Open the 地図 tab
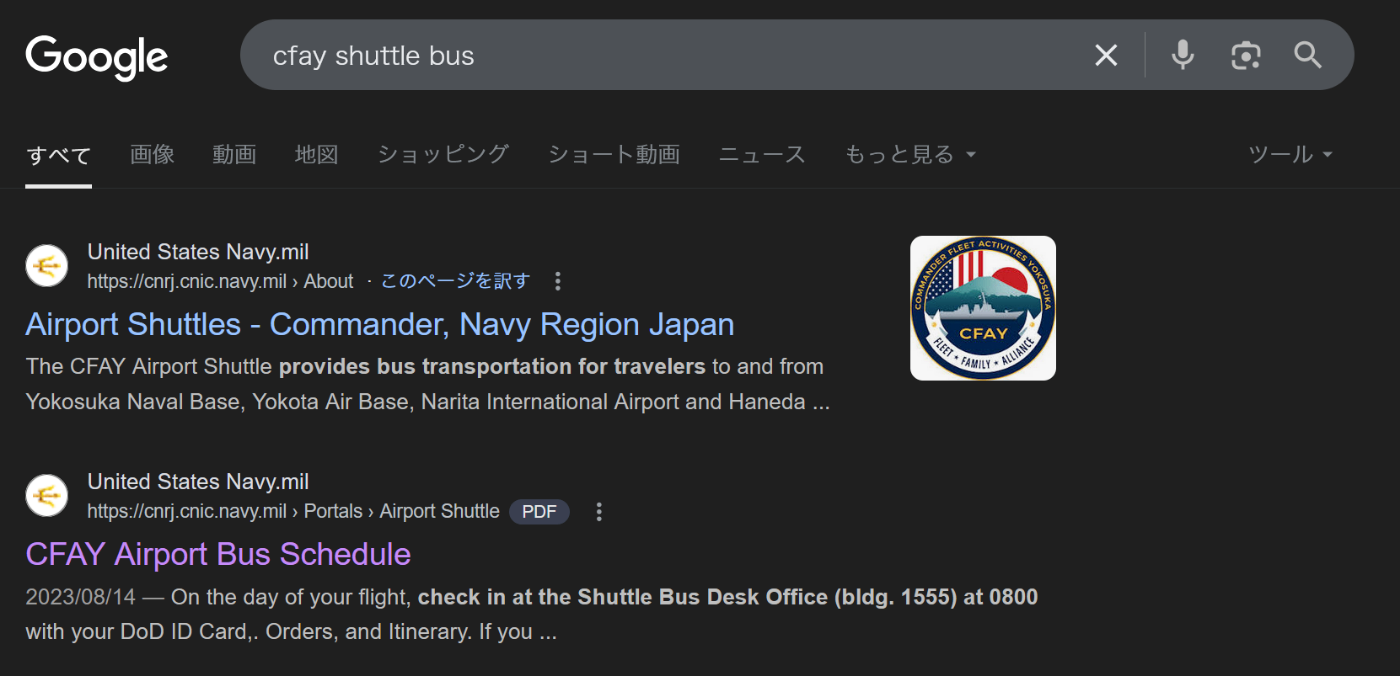Screen dimensions: 1400x676 tap(316, 154)
